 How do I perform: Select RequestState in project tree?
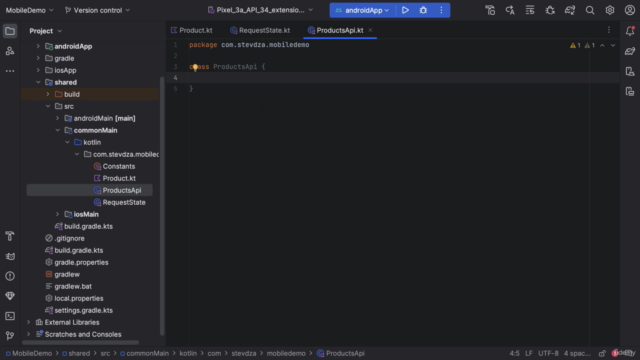124,202
